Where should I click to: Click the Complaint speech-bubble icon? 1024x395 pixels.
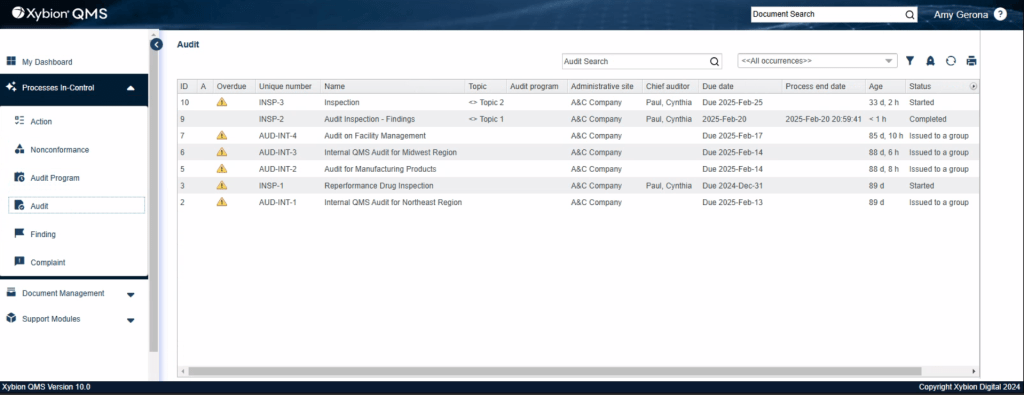tap(19, 261)
